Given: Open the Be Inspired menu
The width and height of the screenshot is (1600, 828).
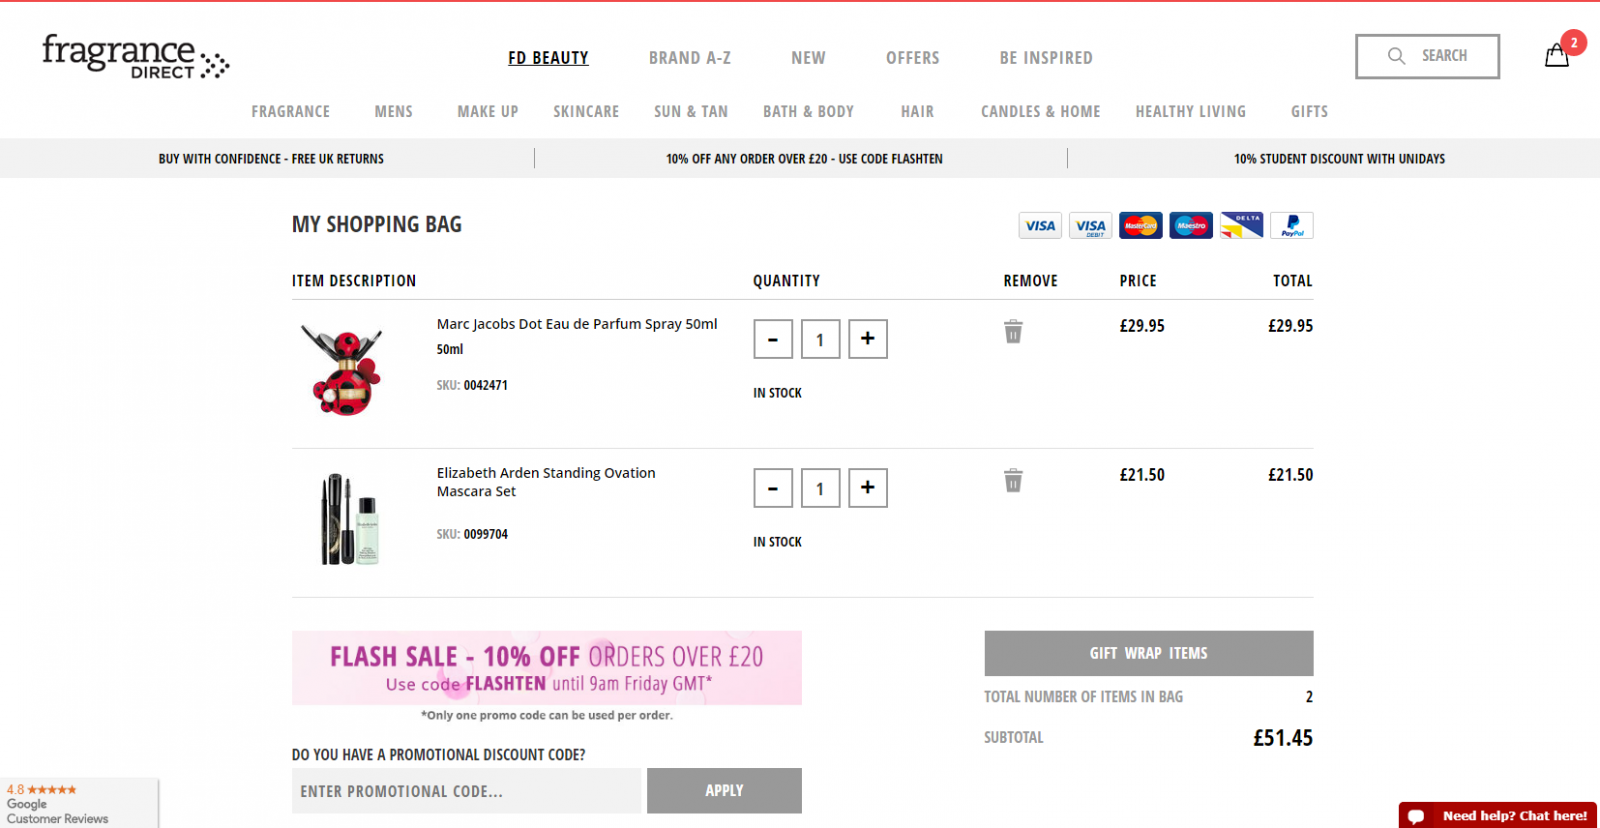Looking at the screenshot, I should [x=1046, y=58].
